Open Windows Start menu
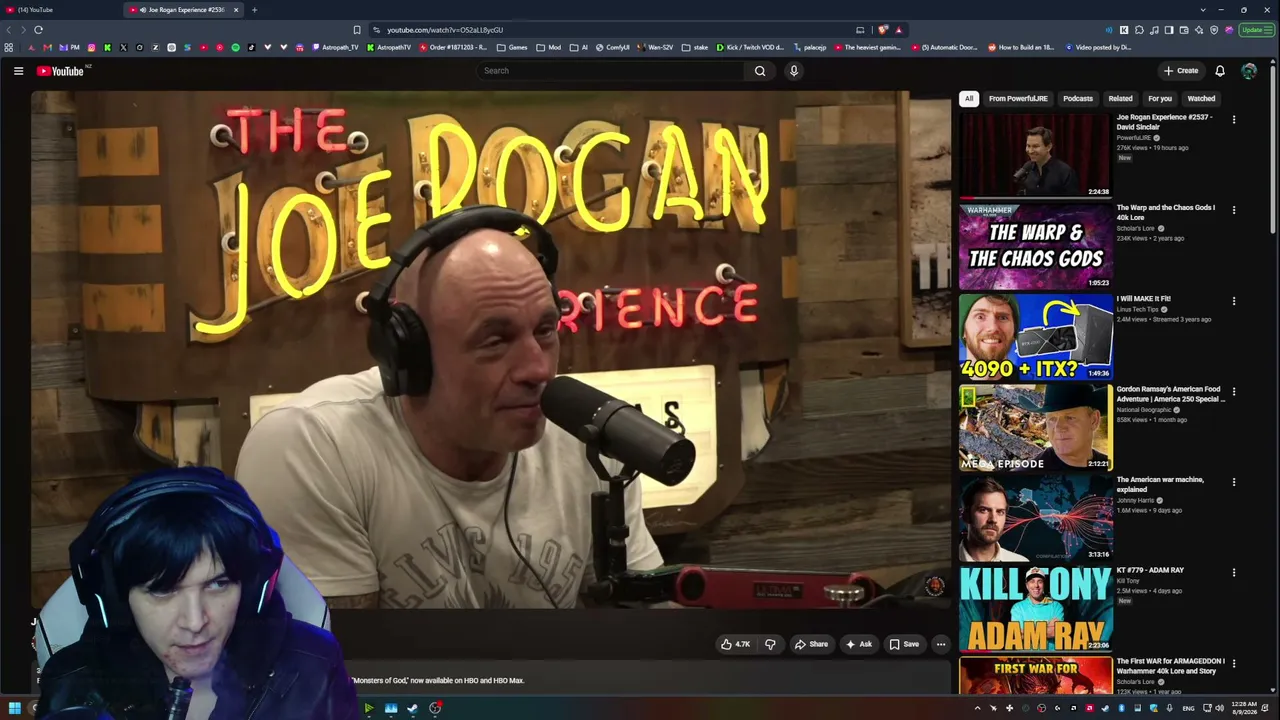 pyautogui.click(x=14, y=708)
